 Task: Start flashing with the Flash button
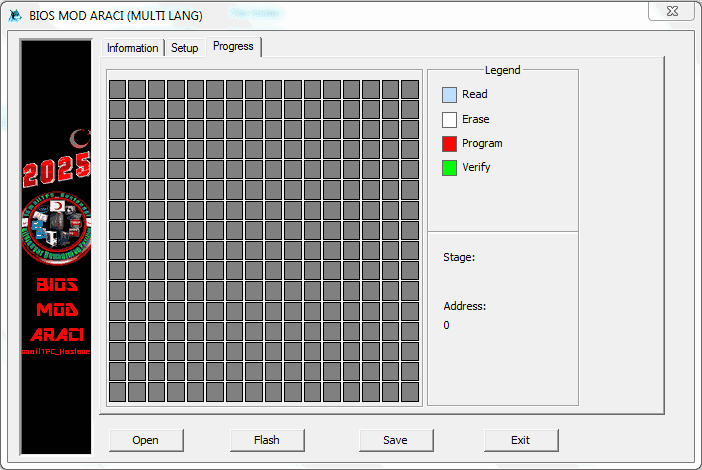266,440
